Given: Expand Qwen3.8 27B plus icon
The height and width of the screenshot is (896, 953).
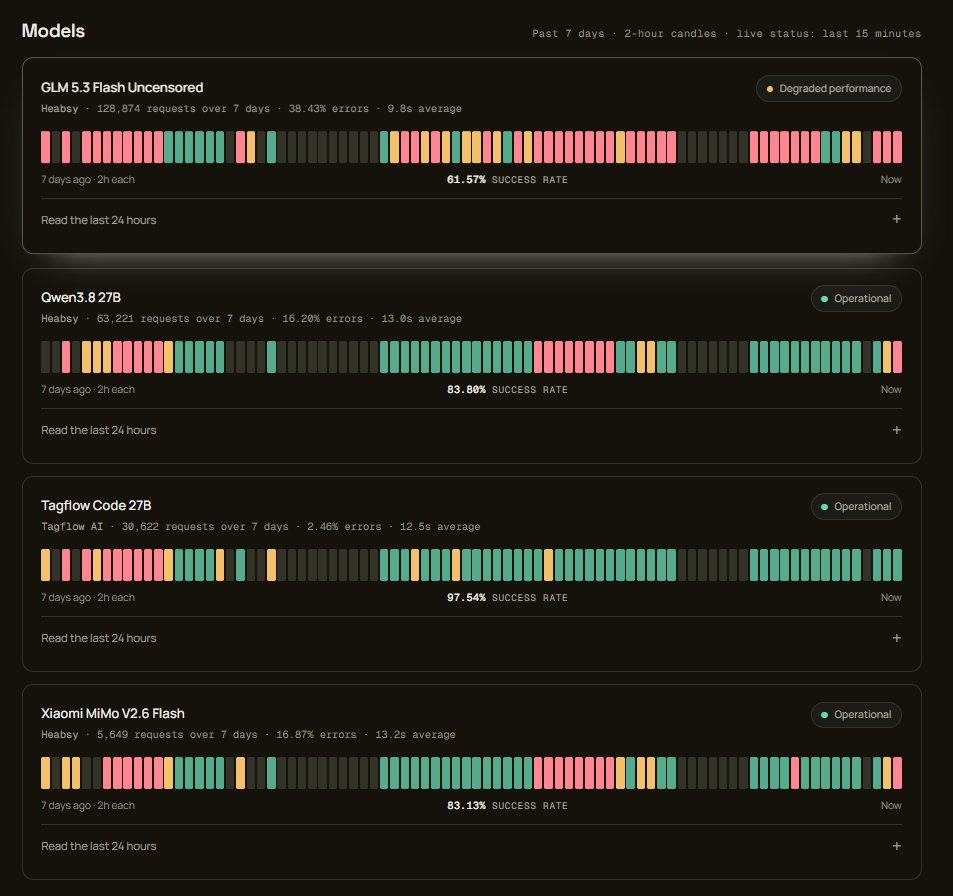Looking at the screenshot, I should click(x=896, y=430).
